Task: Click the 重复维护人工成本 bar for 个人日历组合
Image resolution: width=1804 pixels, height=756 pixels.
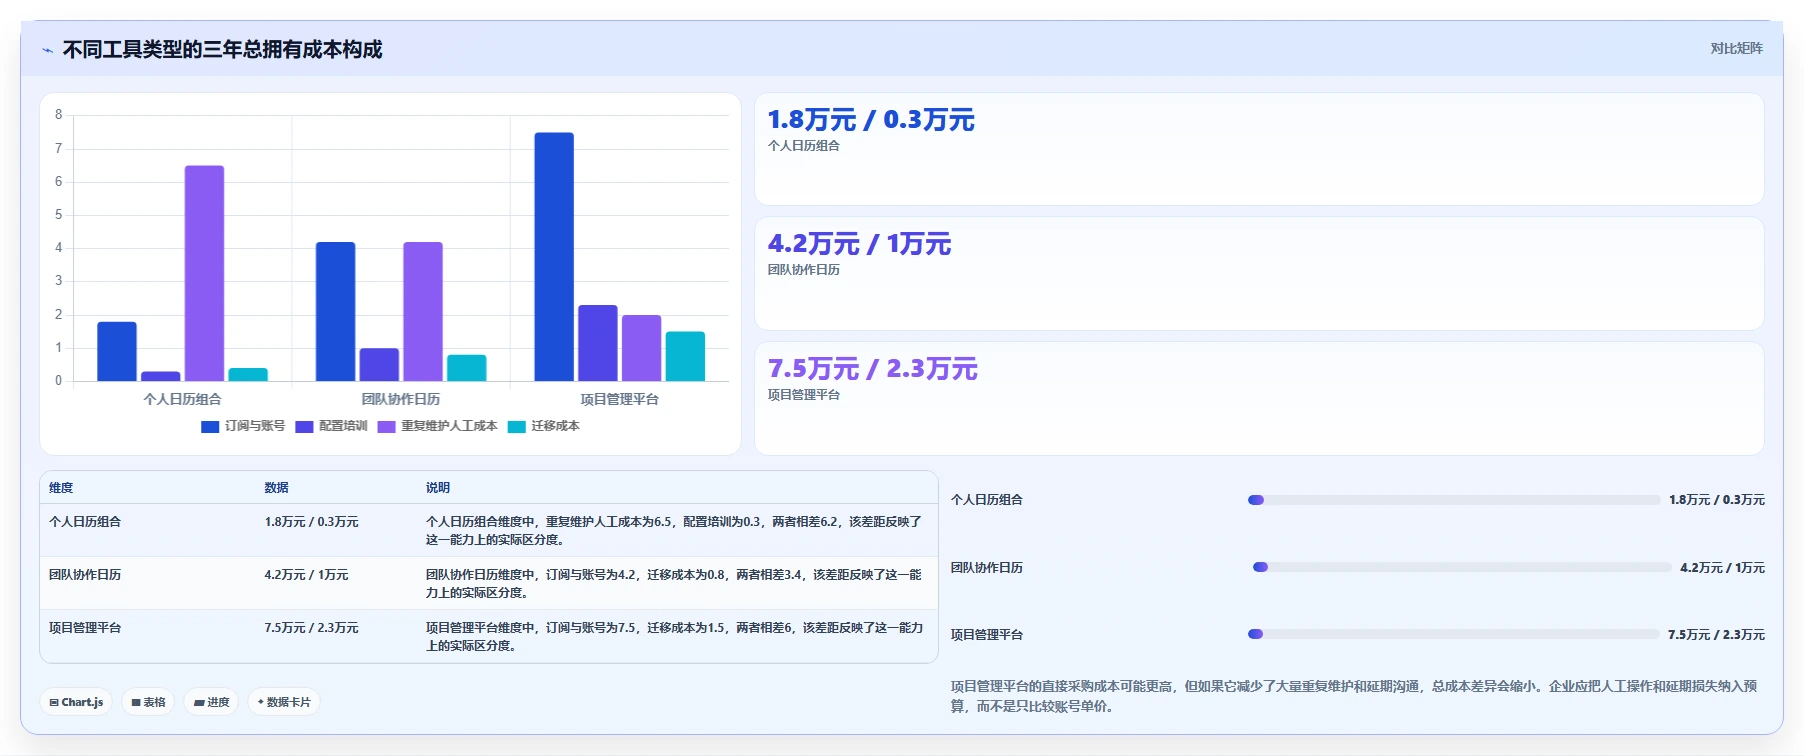Action: pos(204,273)
